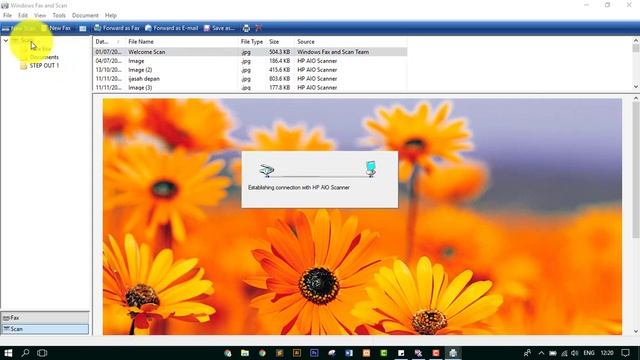
Task: Click Forward as Fax in toolbar
Action: tap(117, 28)
